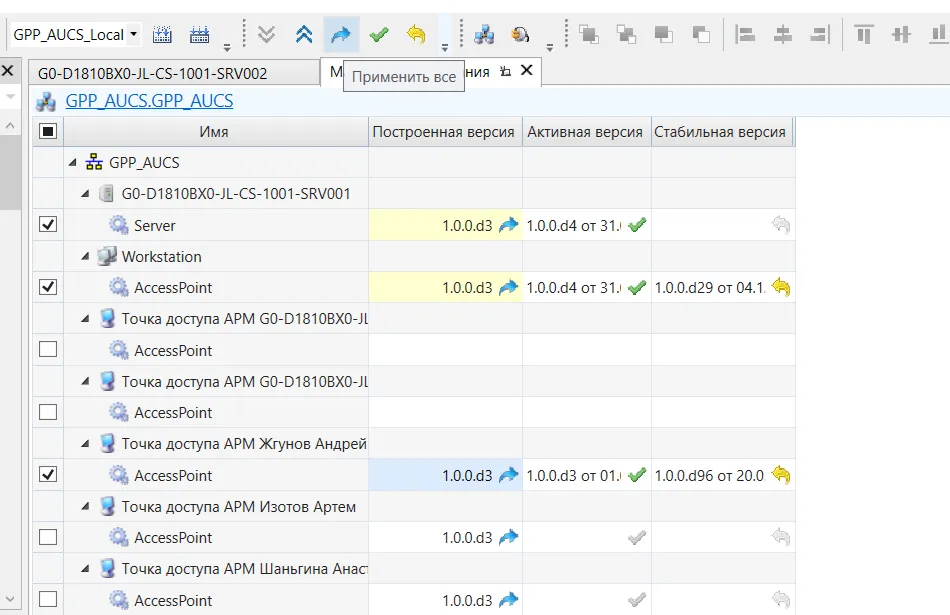Roll back to stable version 1.0.0.d96
This screenshot has height=615, width=950.
point(781,475)
